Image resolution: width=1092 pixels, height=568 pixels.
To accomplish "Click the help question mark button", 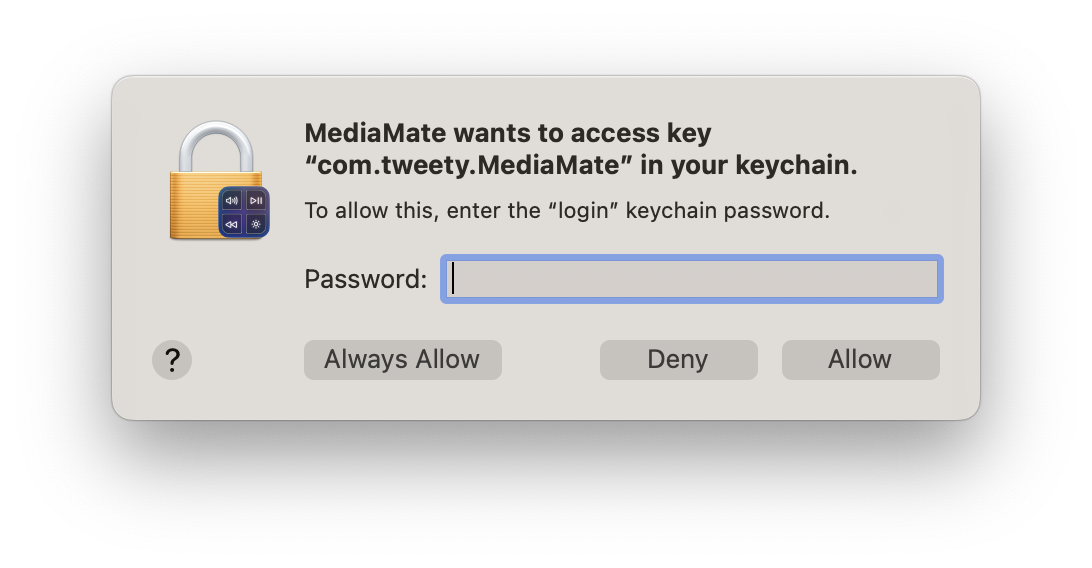I will pyautogui.click(x=172, y=360).
